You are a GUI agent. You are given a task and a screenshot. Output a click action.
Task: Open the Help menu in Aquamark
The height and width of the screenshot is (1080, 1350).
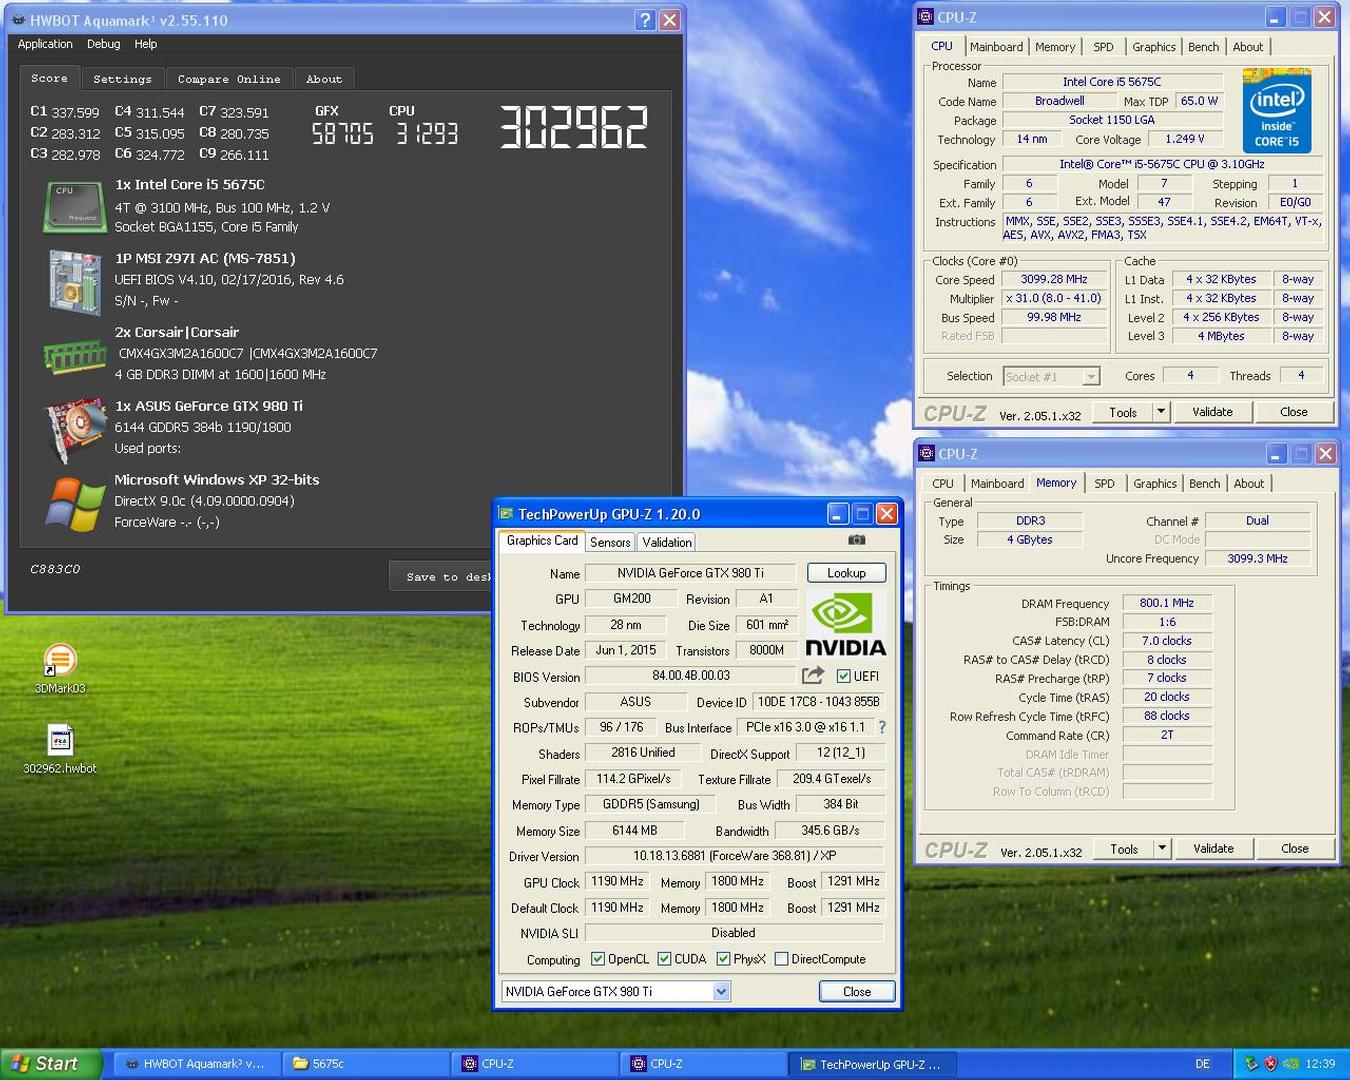tap(145, 44)
